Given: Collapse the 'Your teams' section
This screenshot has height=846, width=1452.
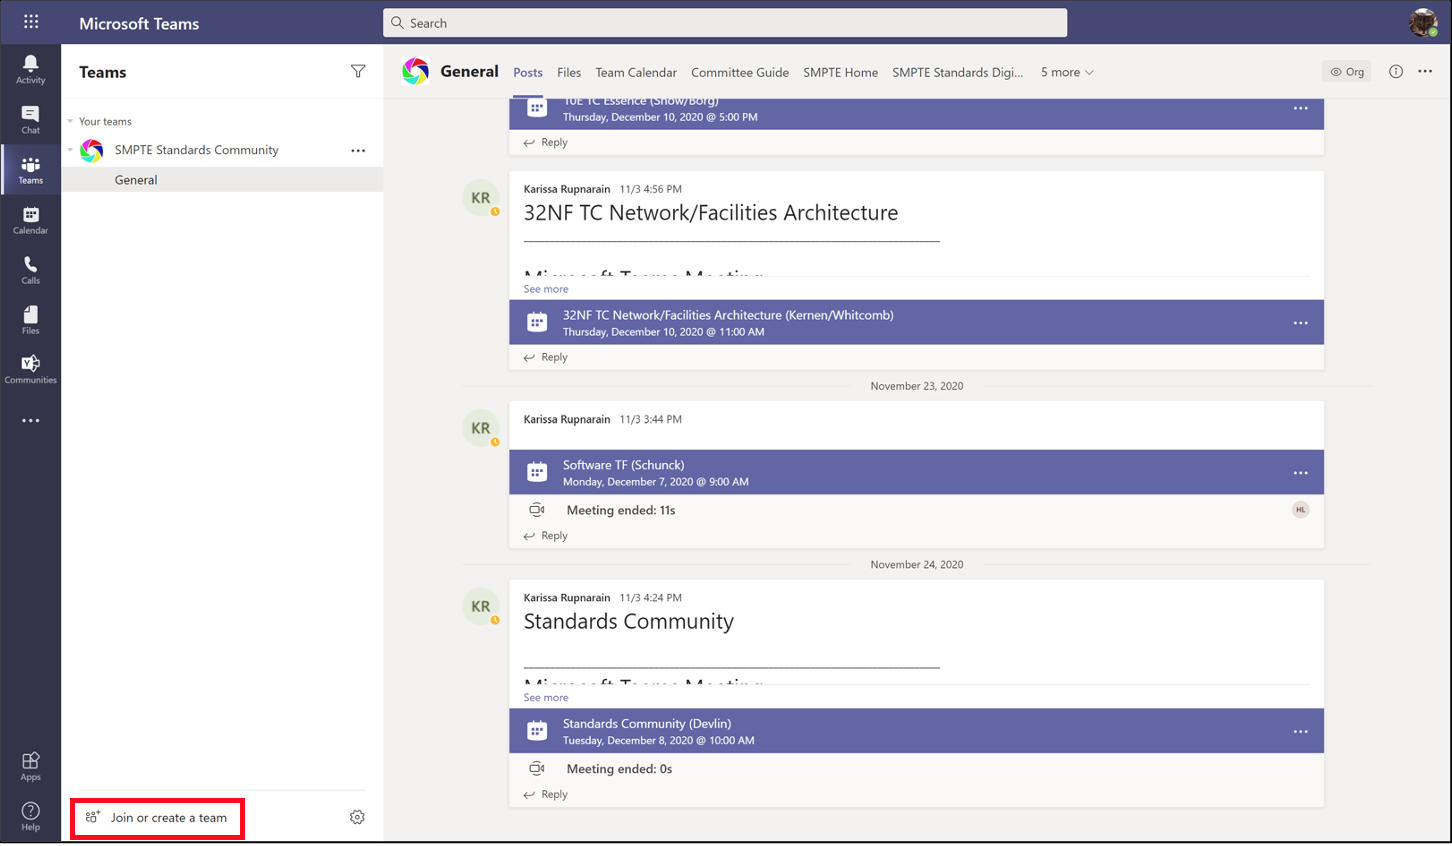Looking at the screenshot, I should point(70,121).
